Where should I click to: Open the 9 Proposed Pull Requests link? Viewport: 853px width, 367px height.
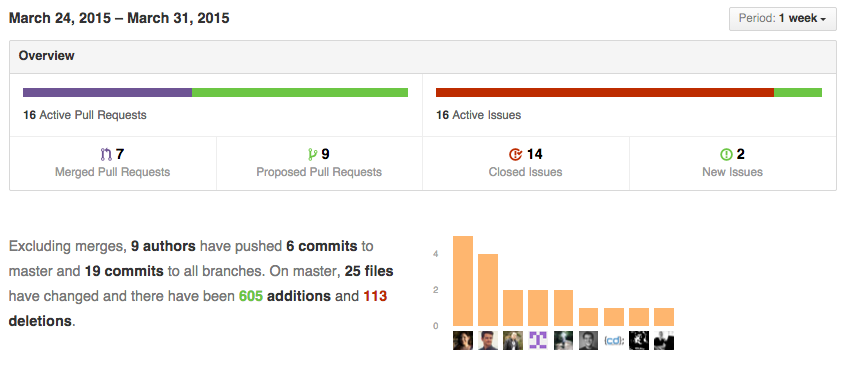pyautogui.click(x=319, y=163)
